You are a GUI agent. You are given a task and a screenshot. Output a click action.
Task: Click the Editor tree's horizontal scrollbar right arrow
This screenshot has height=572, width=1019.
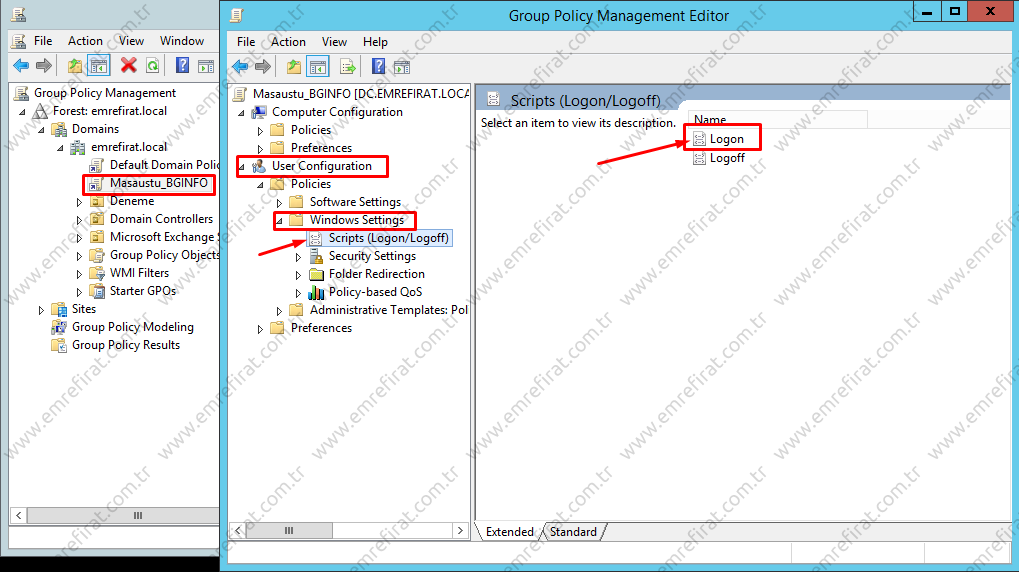460,531
